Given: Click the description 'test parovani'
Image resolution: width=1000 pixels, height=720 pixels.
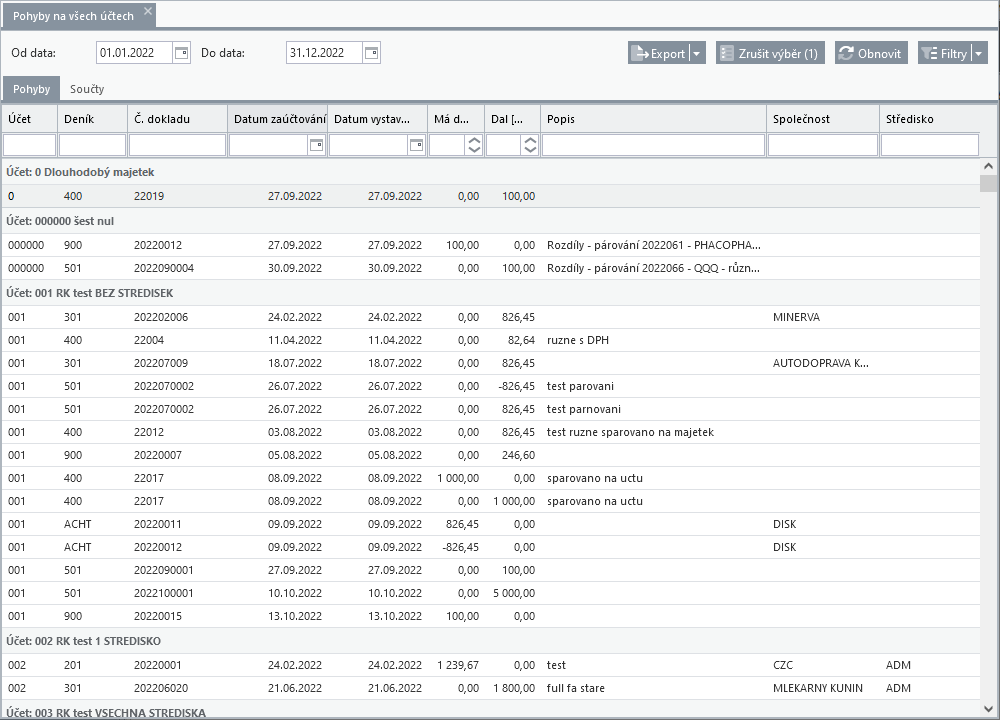Looking at the screenshot, I should [580, 386].
